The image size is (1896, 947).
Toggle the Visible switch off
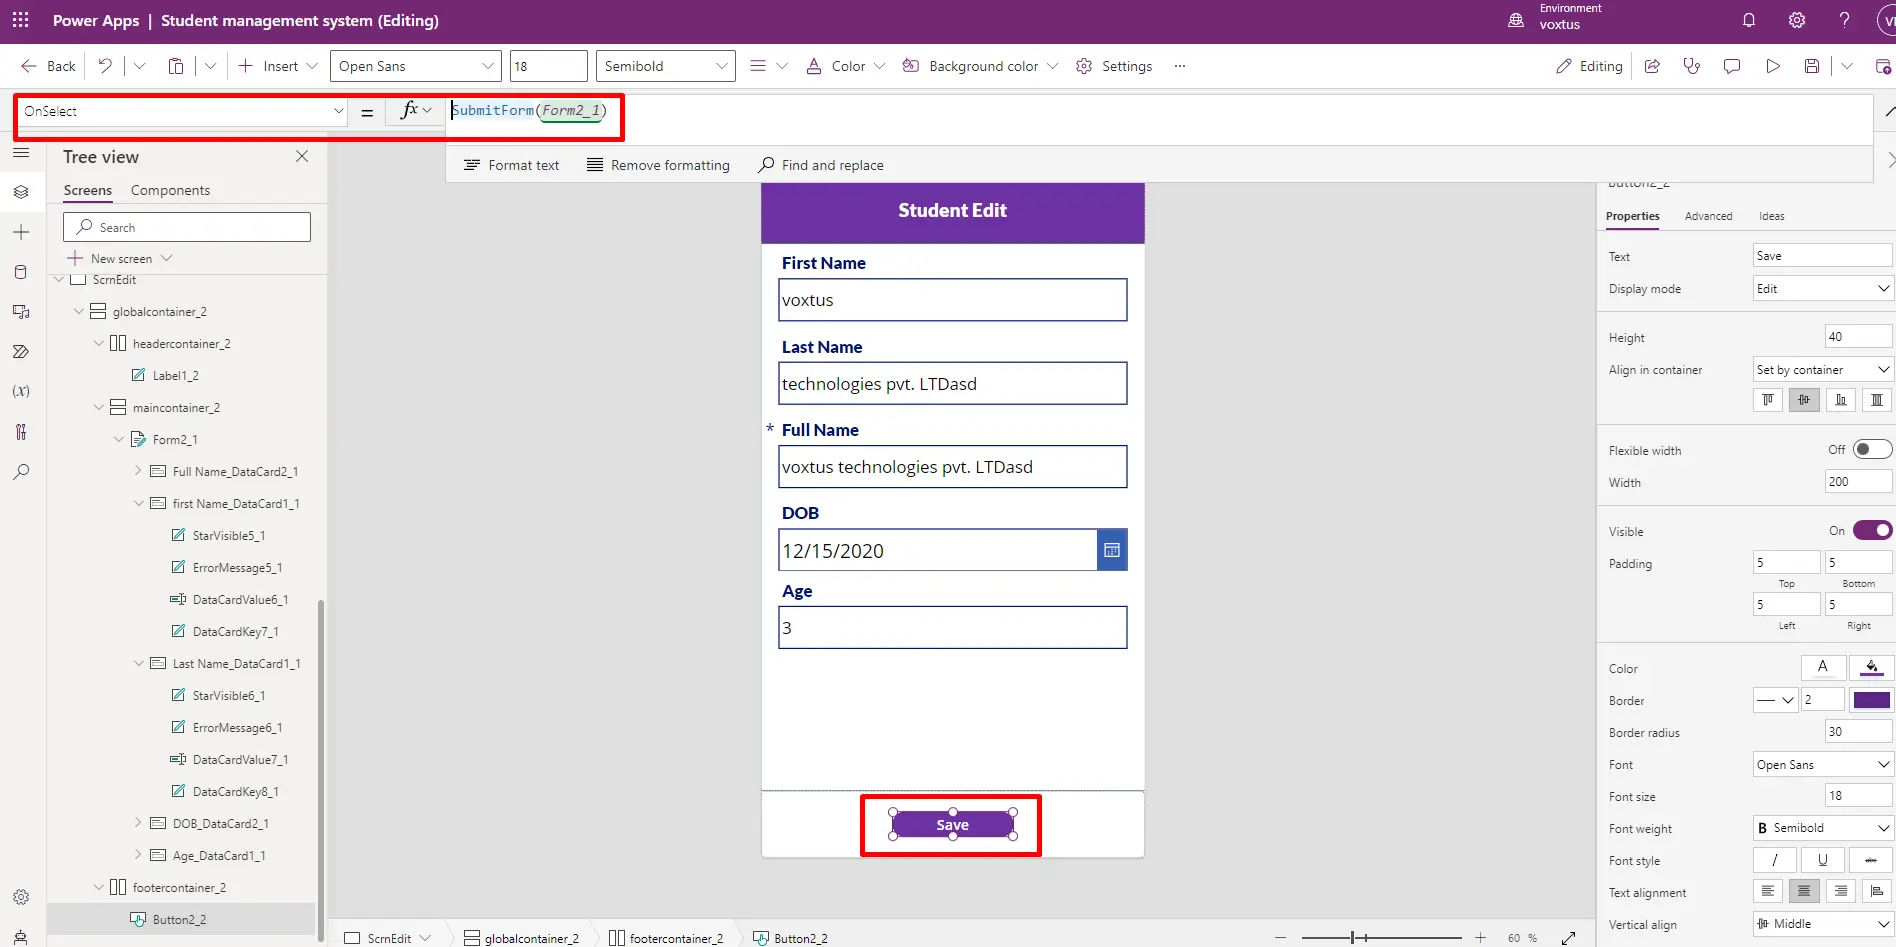(x=1872, y=530)
